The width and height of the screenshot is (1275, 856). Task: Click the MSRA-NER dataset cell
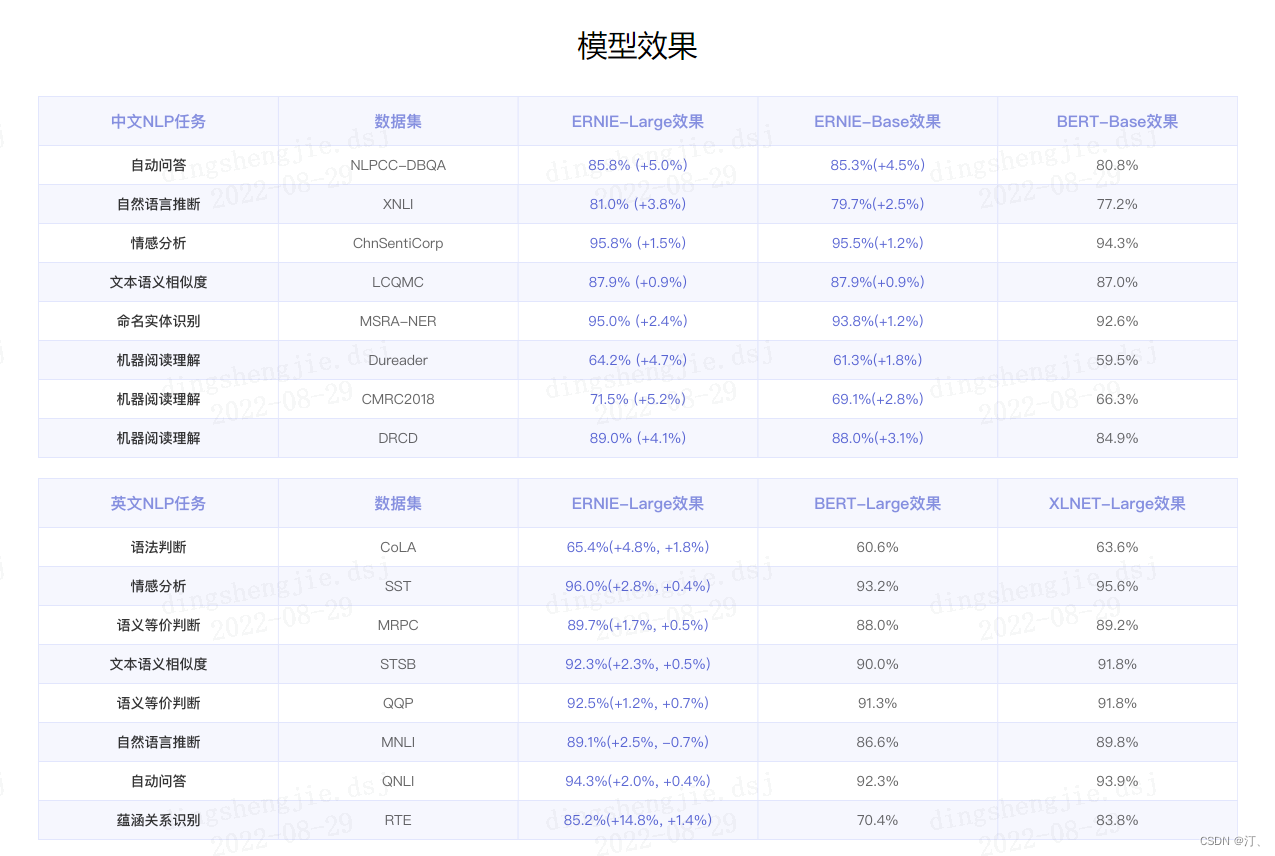398,321
